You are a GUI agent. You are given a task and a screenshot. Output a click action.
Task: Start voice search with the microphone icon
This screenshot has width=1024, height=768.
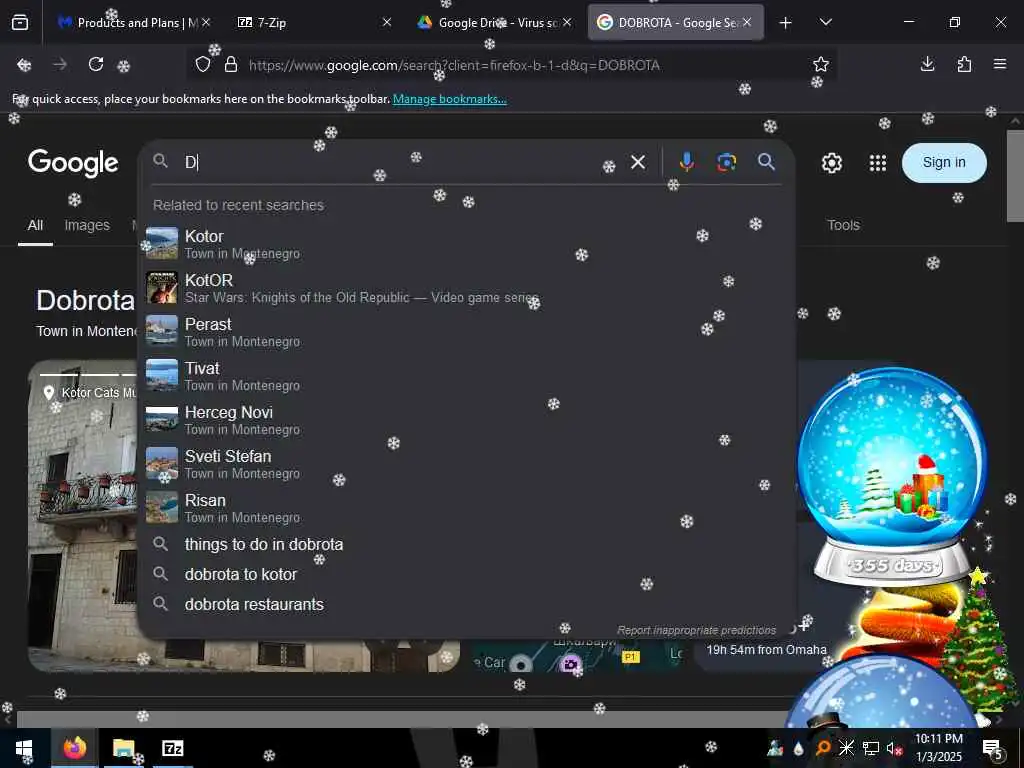[686, 162]
